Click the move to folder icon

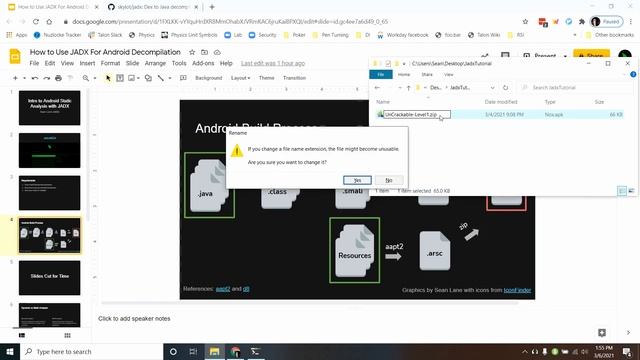(204, 52)
